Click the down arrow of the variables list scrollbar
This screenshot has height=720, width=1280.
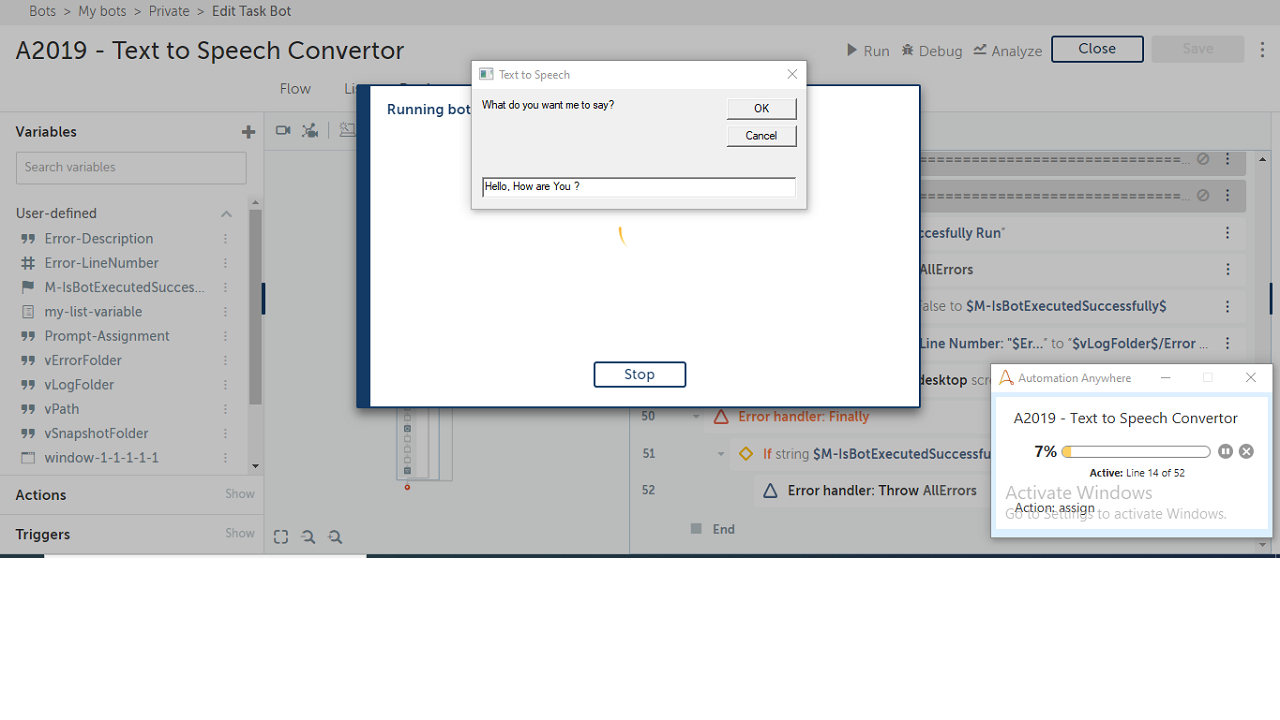pos(256,466)
